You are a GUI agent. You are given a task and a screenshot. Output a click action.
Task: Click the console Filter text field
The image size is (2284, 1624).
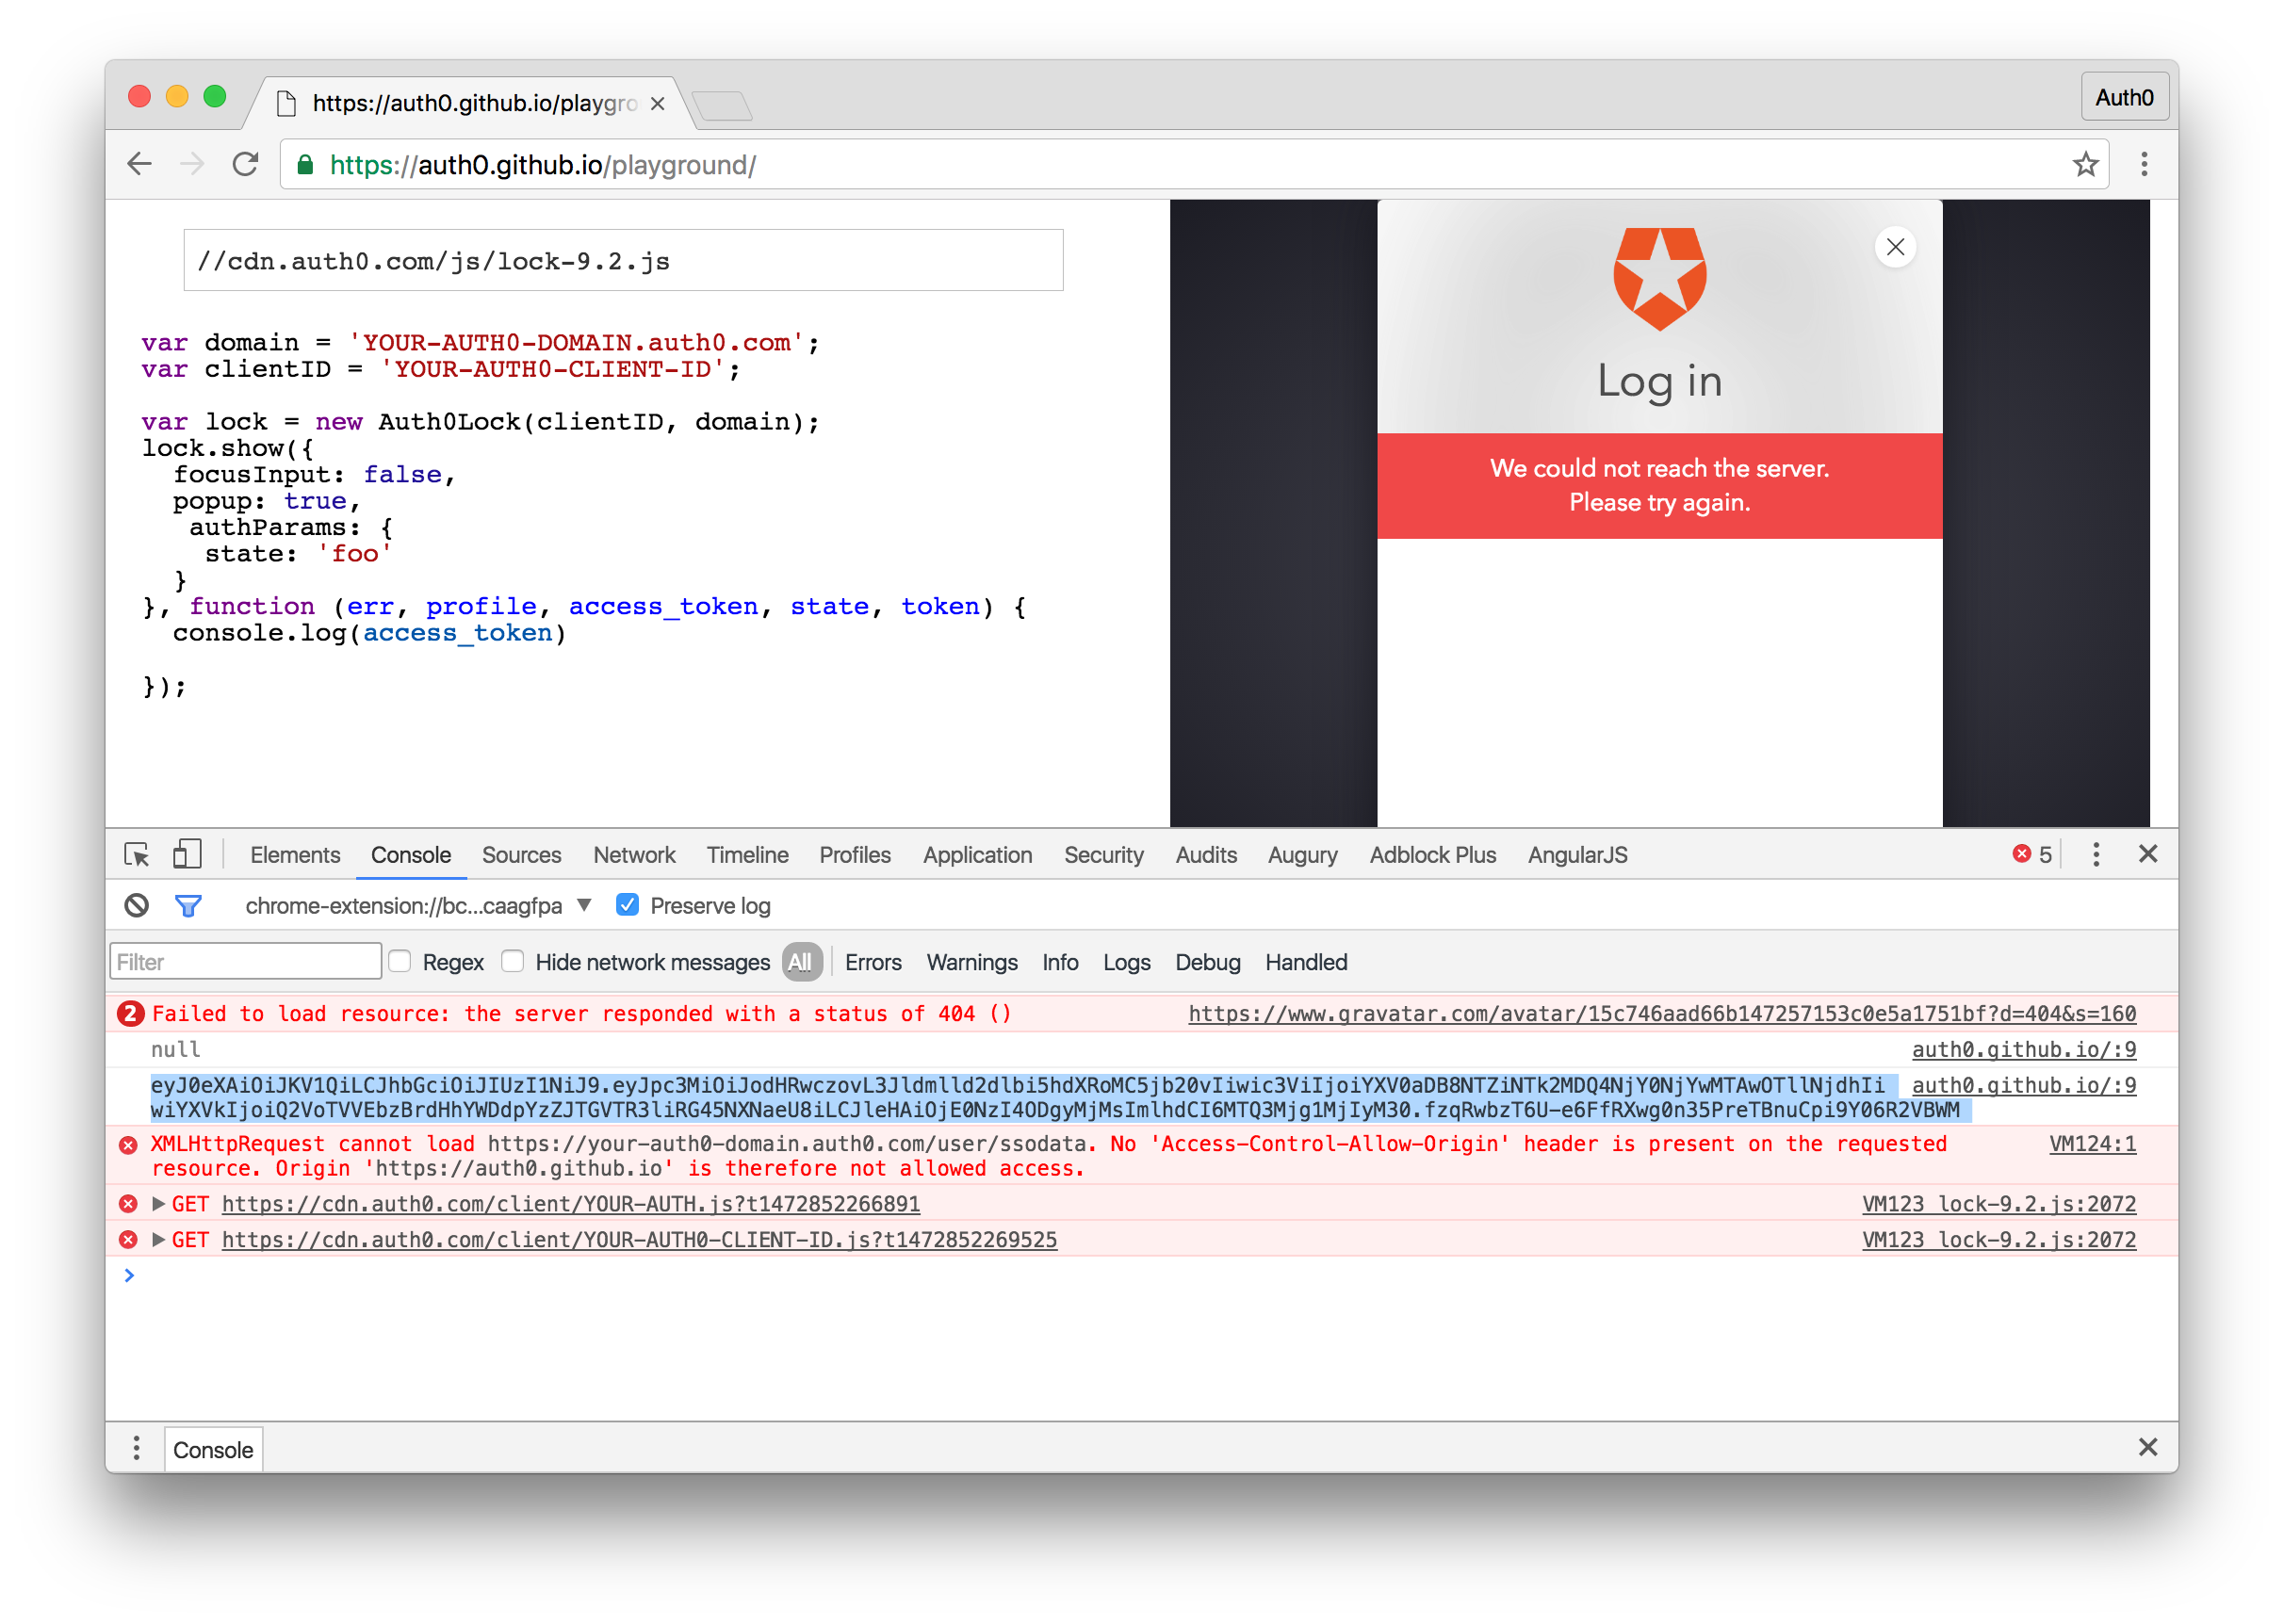point(245,962)
